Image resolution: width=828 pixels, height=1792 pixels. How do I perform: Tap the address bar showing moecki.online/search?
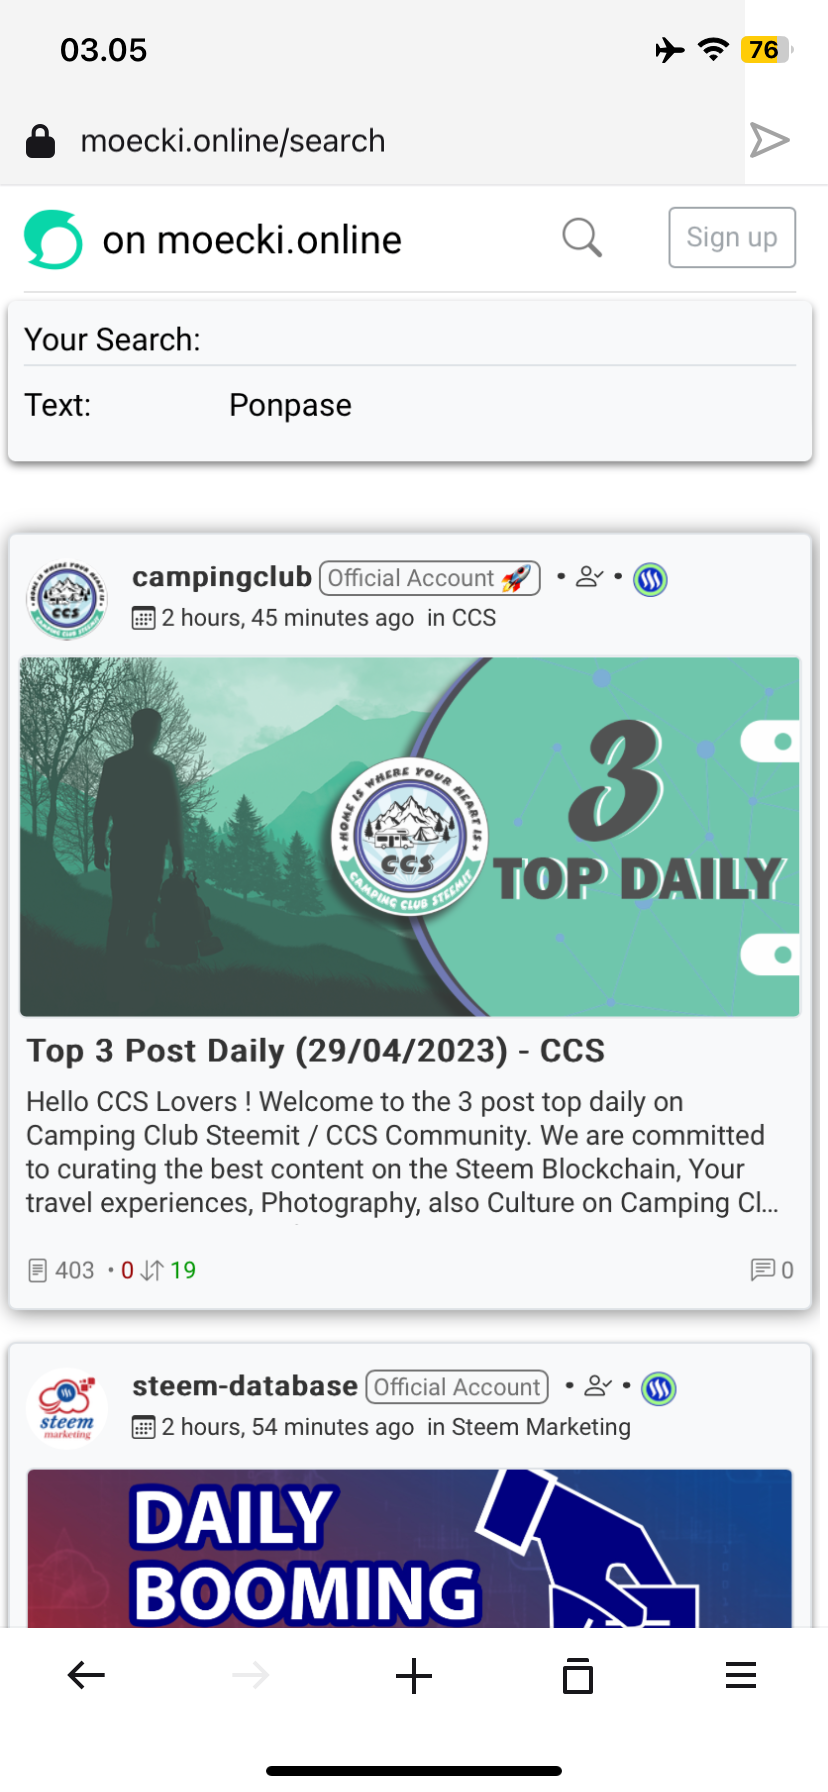coord(233,141)
